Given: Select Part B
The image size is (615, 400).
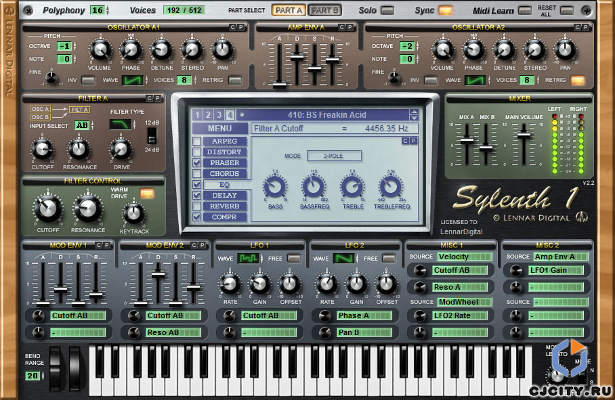Looking at the screenshot, I should click(x=324, y=11).
